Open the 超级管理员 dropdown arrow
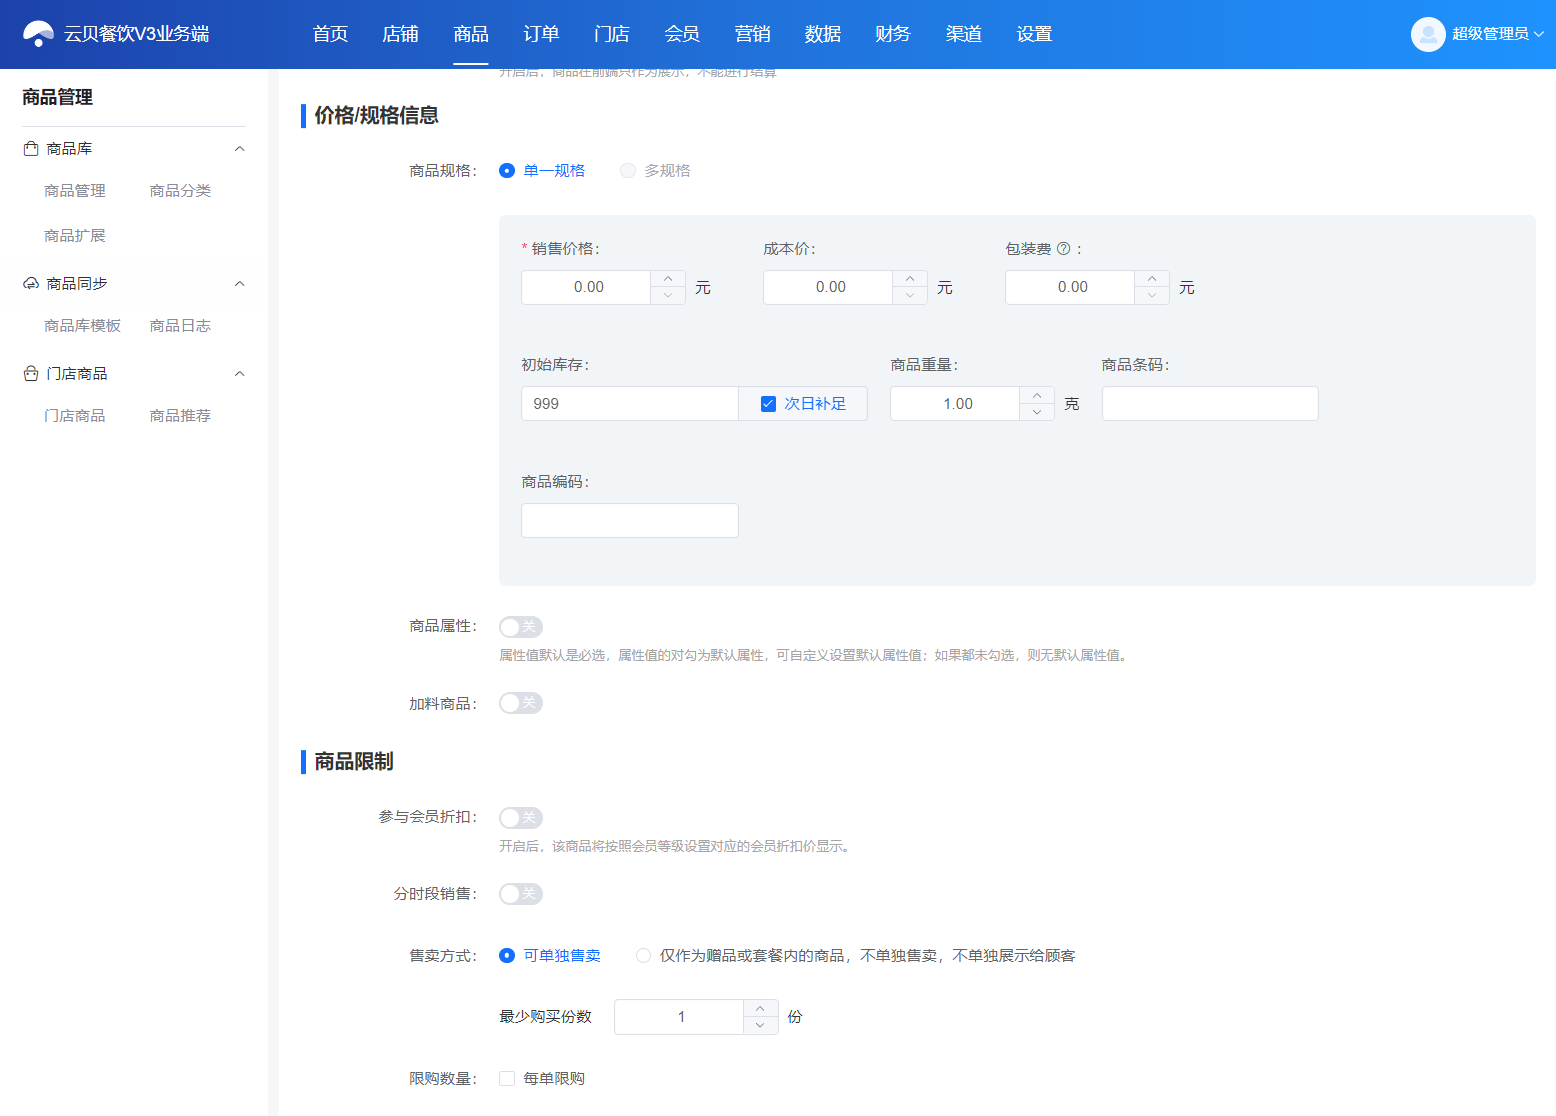The width and height of the screenshot is (1556, 1116). point(1539,34)
